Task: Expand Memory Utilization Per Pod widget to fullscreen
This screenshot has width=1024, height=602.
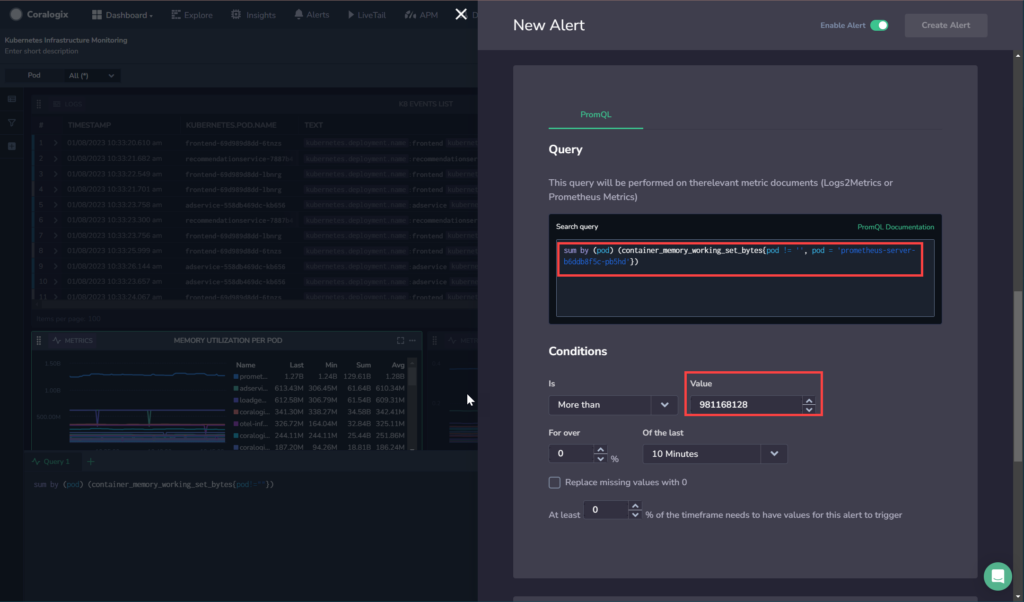Action: pos(400,340)
